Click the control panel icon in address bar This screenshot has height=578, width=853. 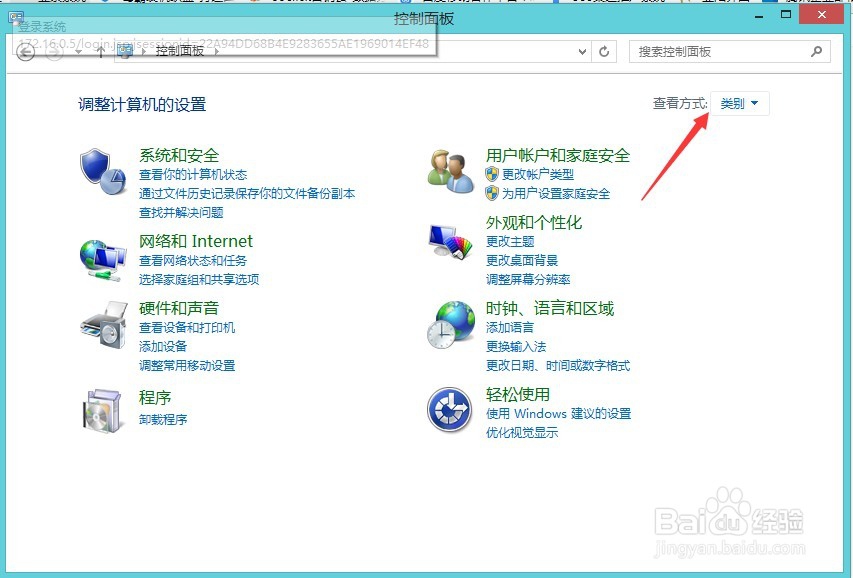[125, 51]
